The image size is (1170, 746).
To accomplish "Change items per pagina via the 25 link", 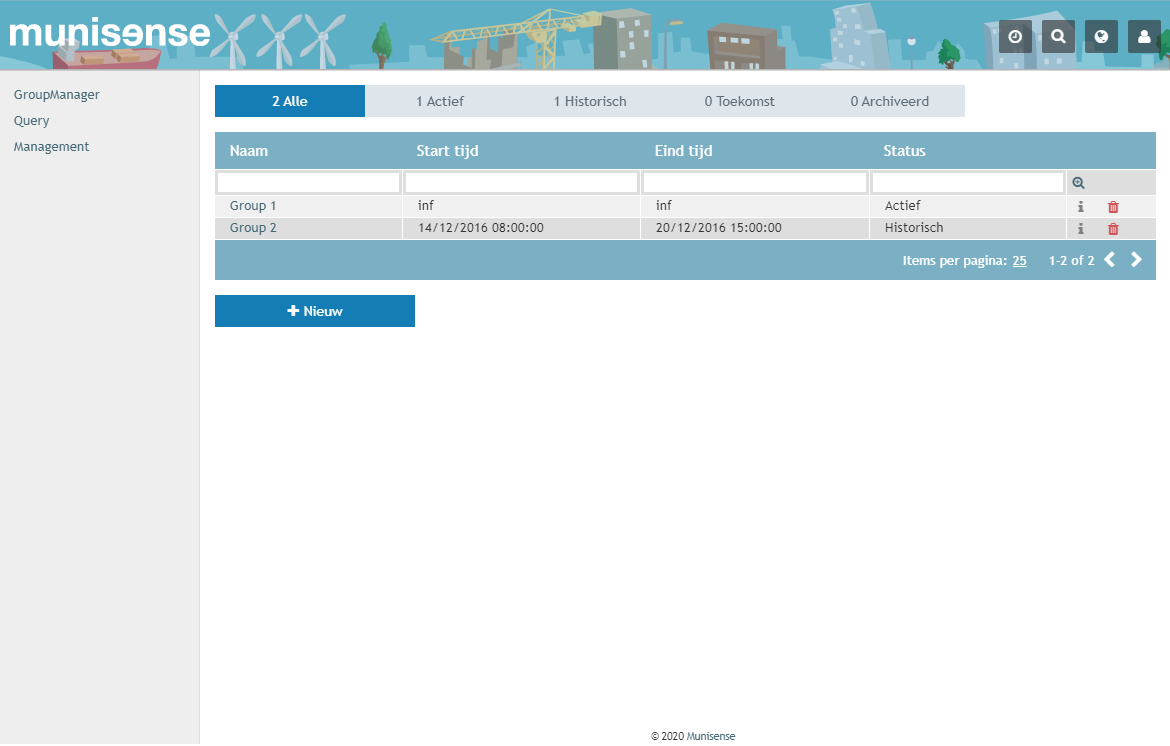I will [1019, 260].
